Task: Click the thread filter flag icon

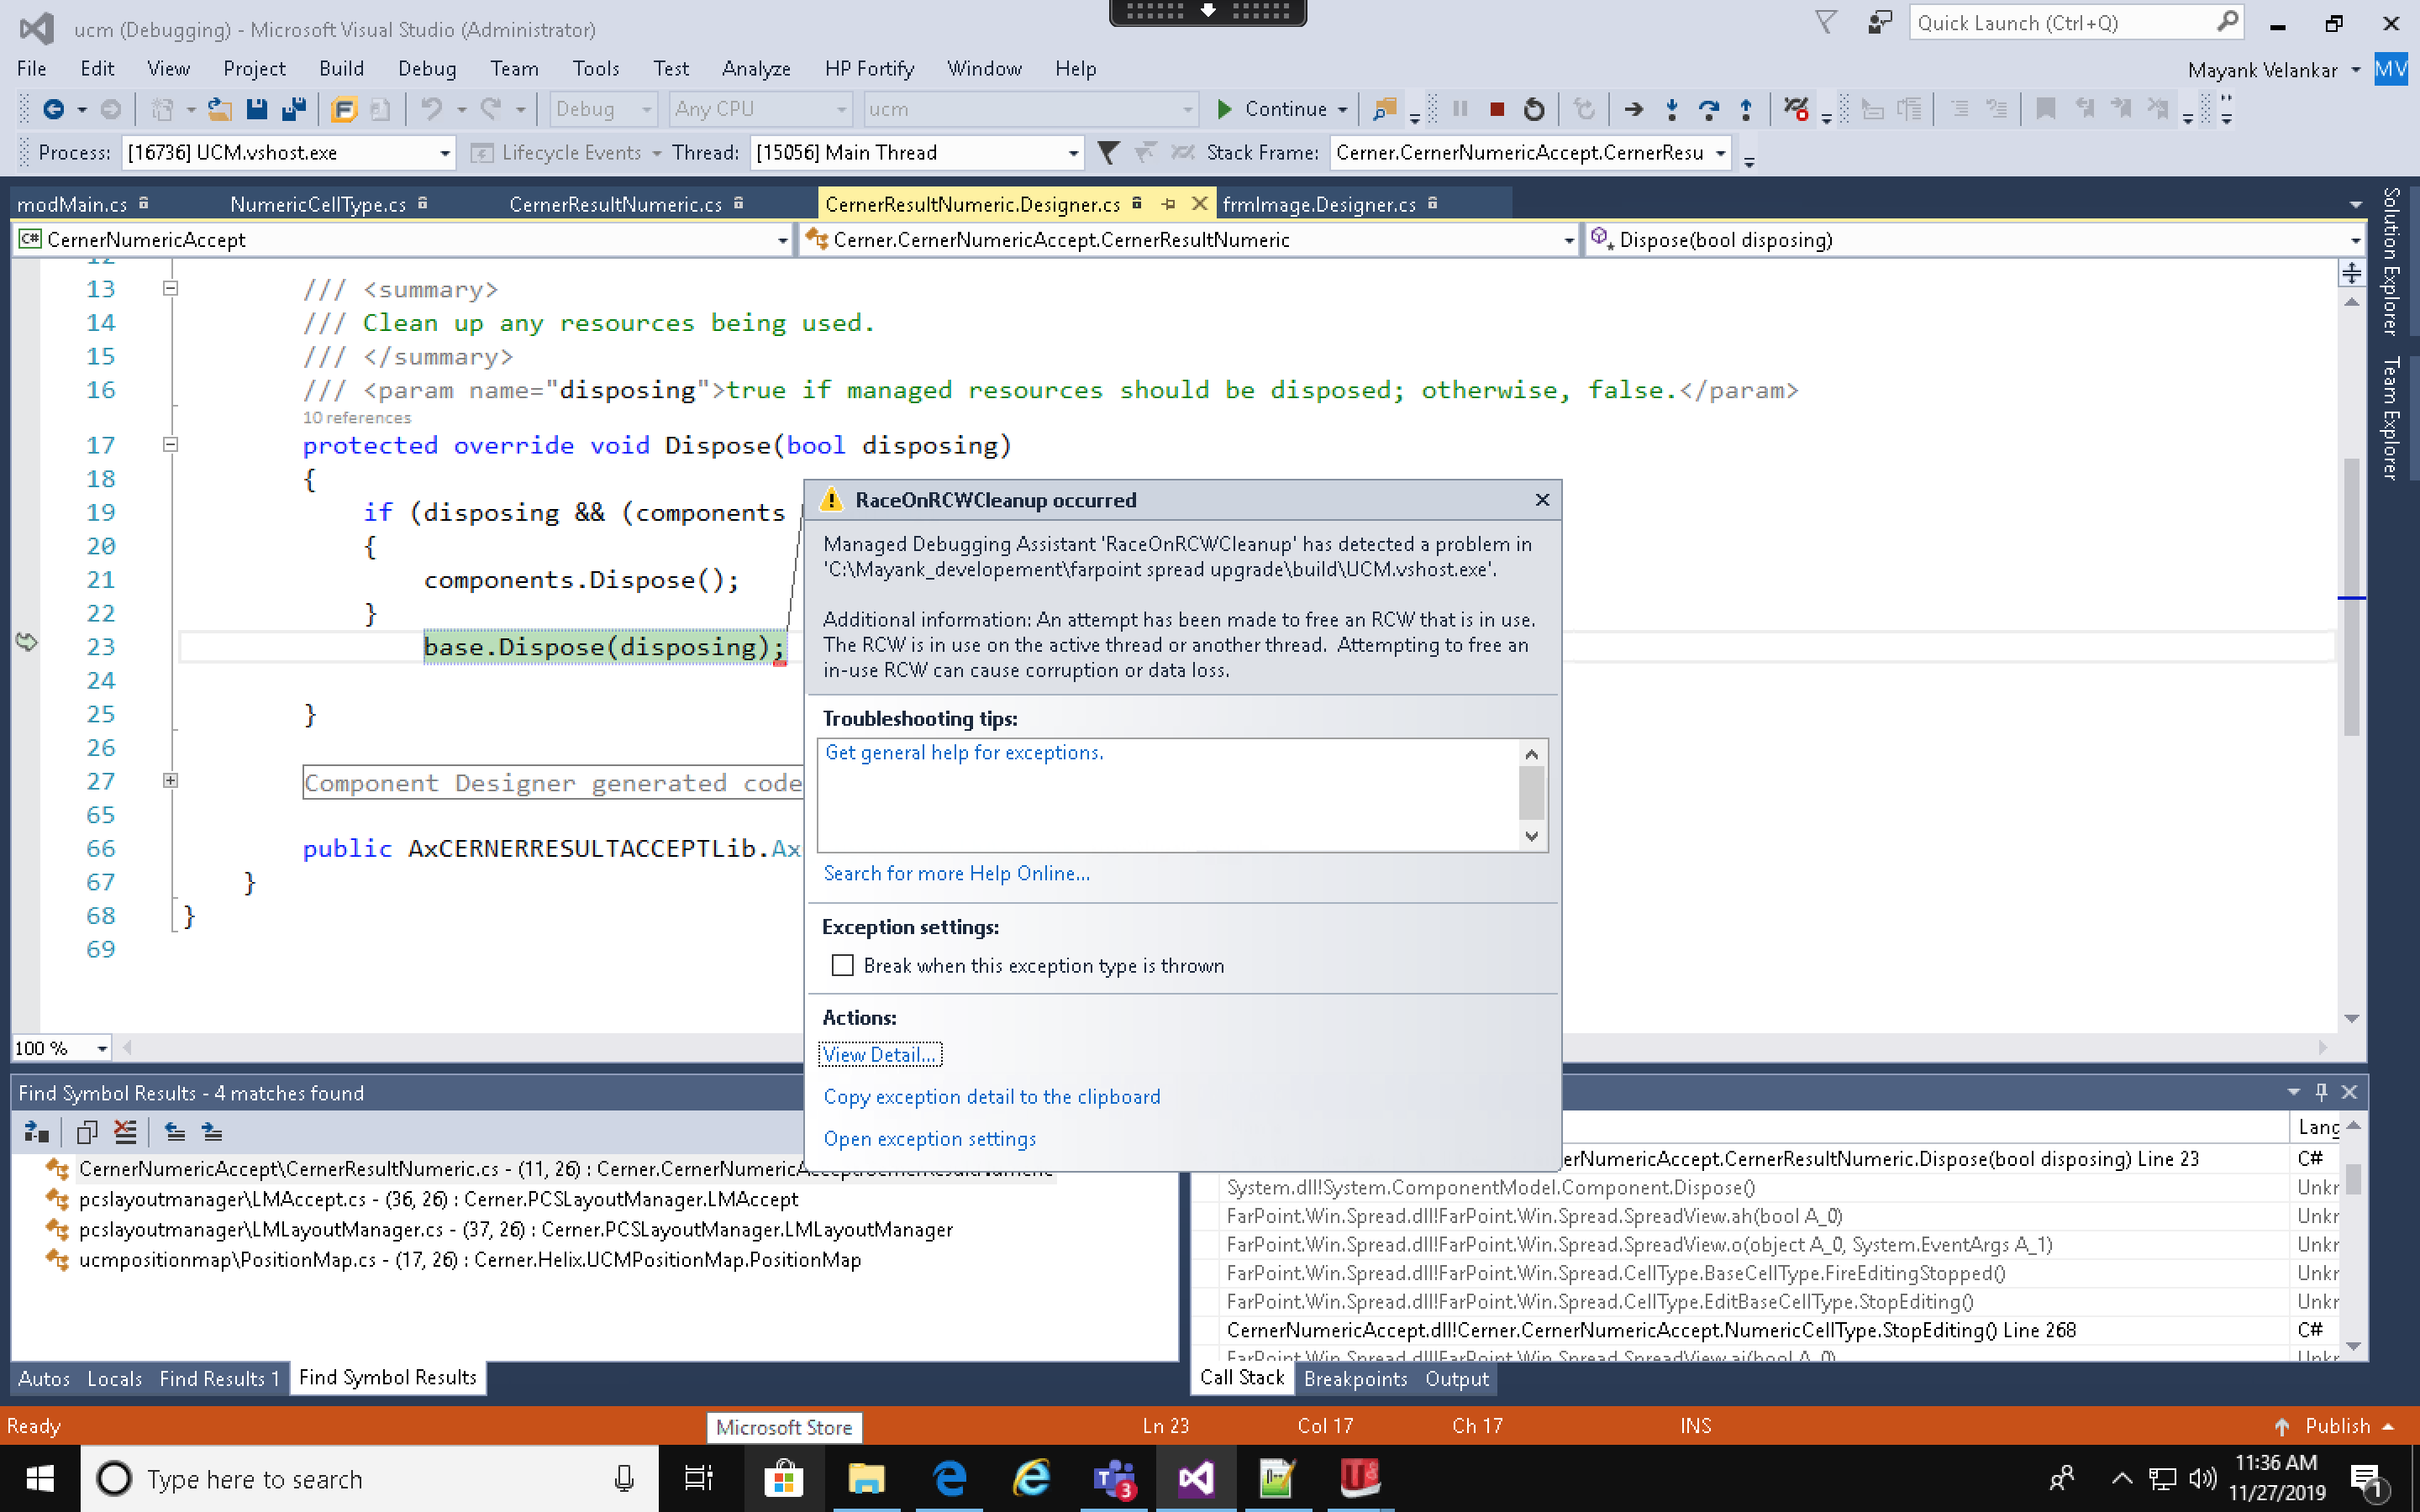Action: [1108, 153]
